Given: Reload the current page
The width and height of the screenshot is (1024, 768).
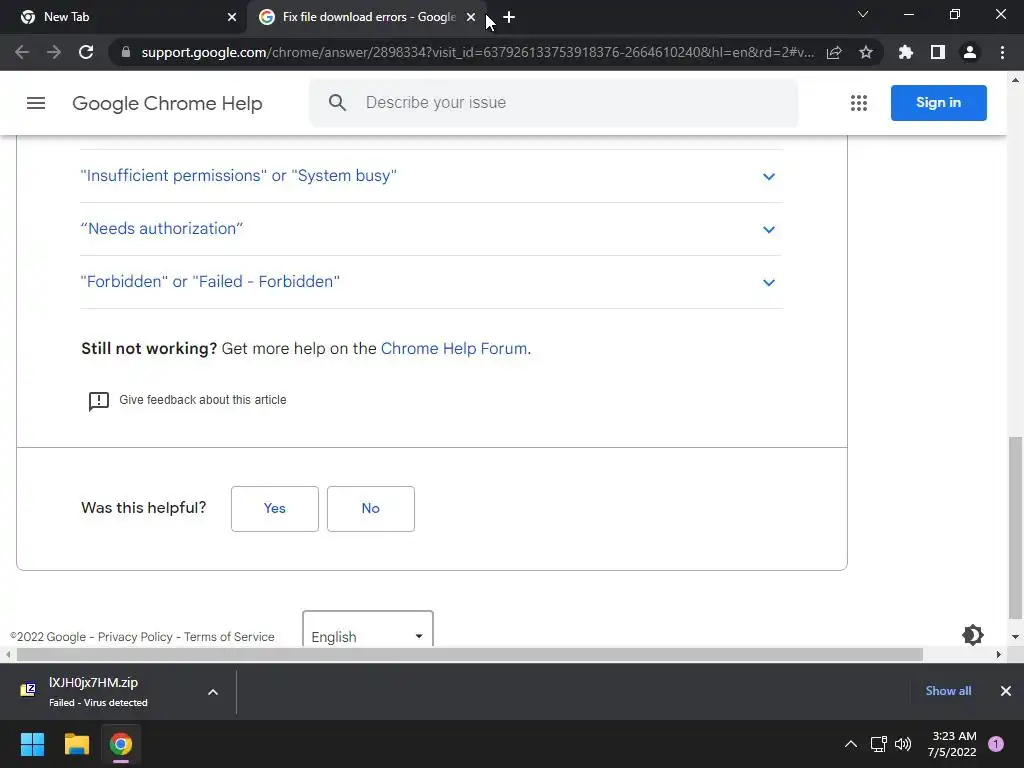Looking at the screenshot, I should point(86,52).
